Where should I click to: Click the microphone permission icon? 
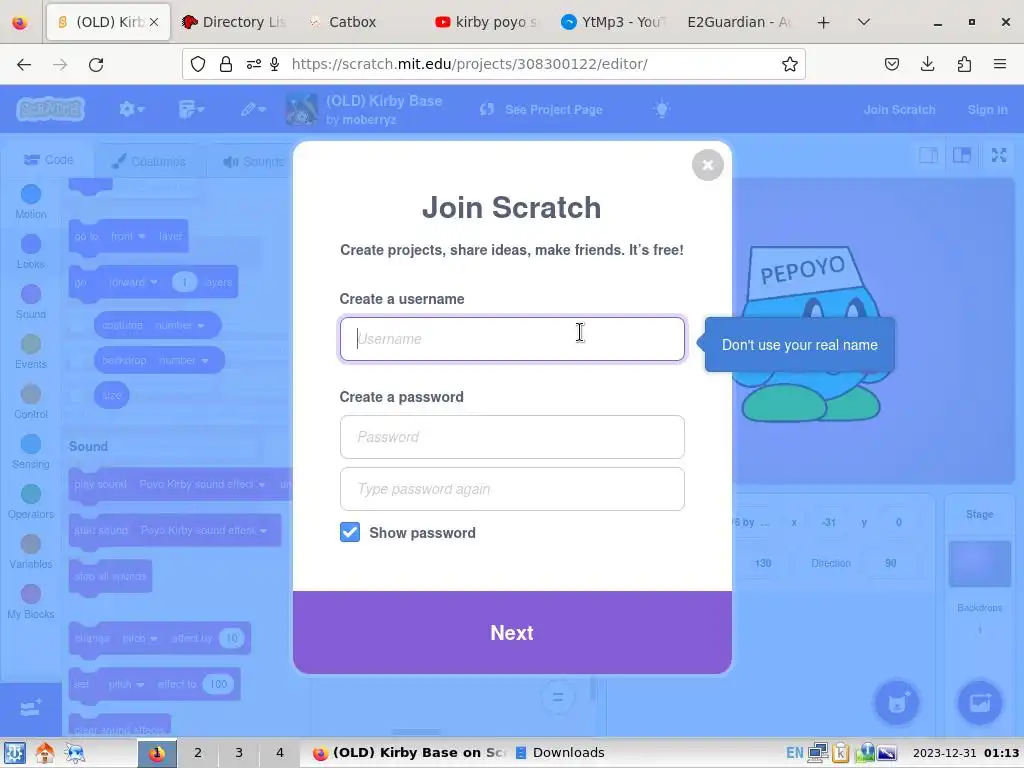tap(275, 64)
